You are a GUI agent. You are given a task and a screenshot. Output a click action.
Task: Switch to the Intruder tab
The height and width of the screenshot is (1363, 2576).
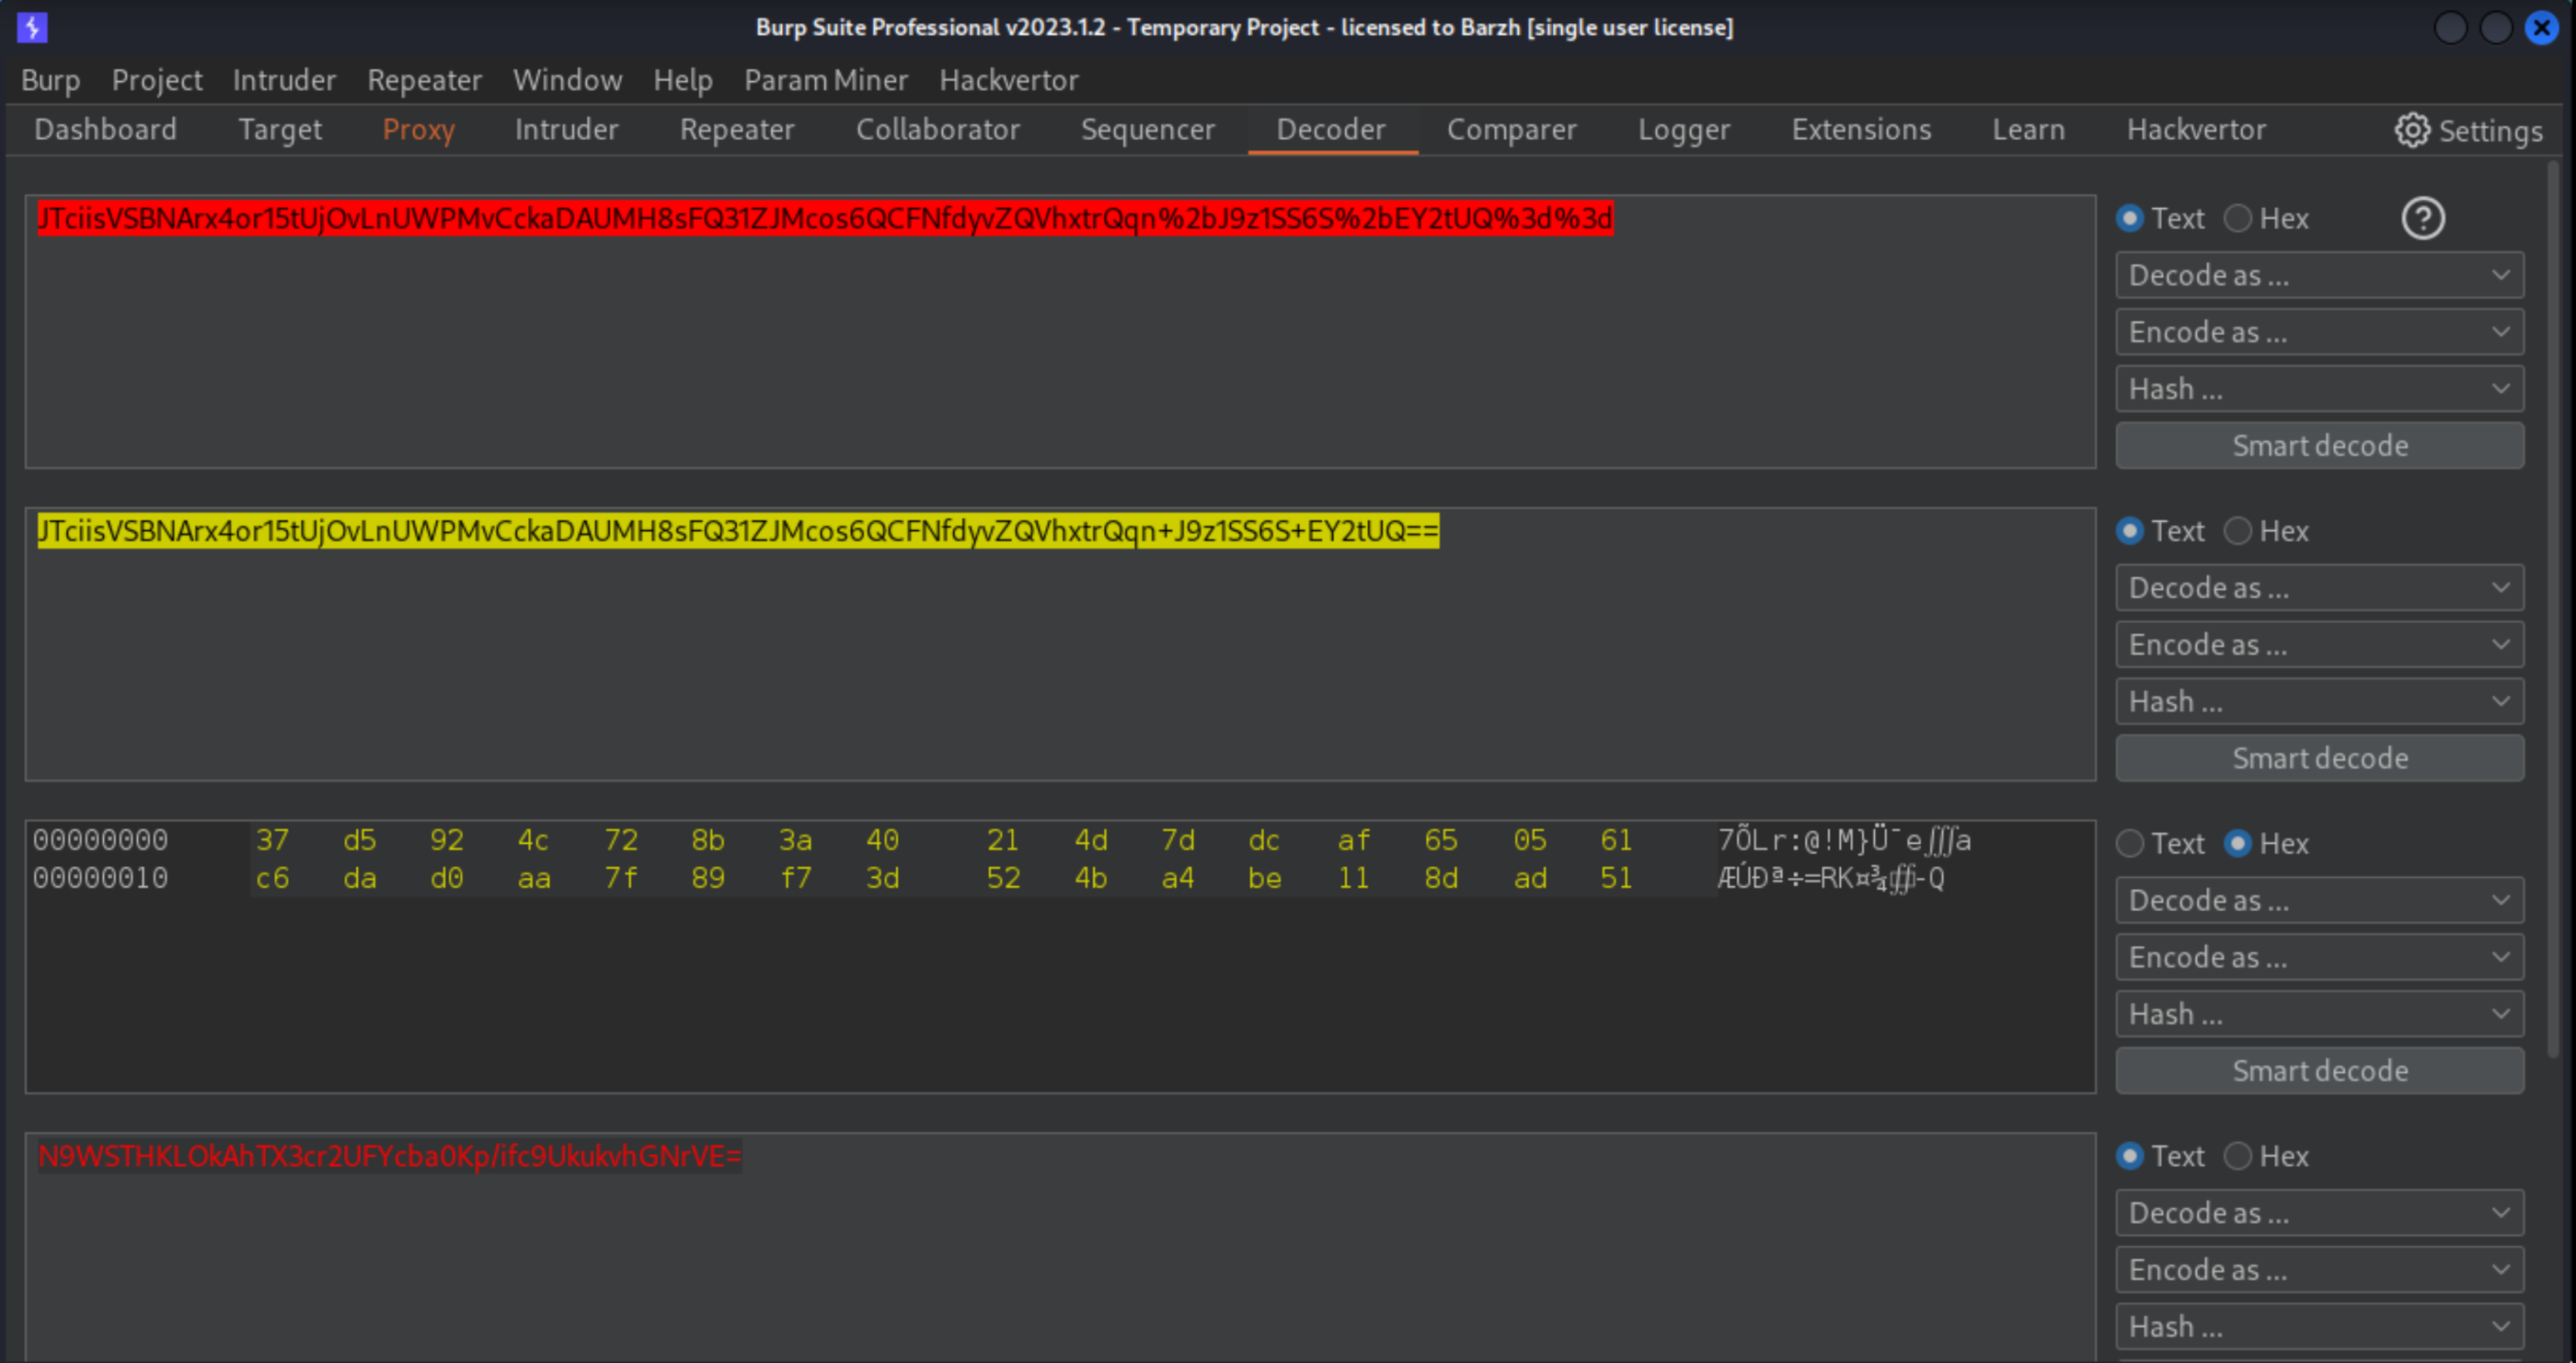(x=566, y=130)
